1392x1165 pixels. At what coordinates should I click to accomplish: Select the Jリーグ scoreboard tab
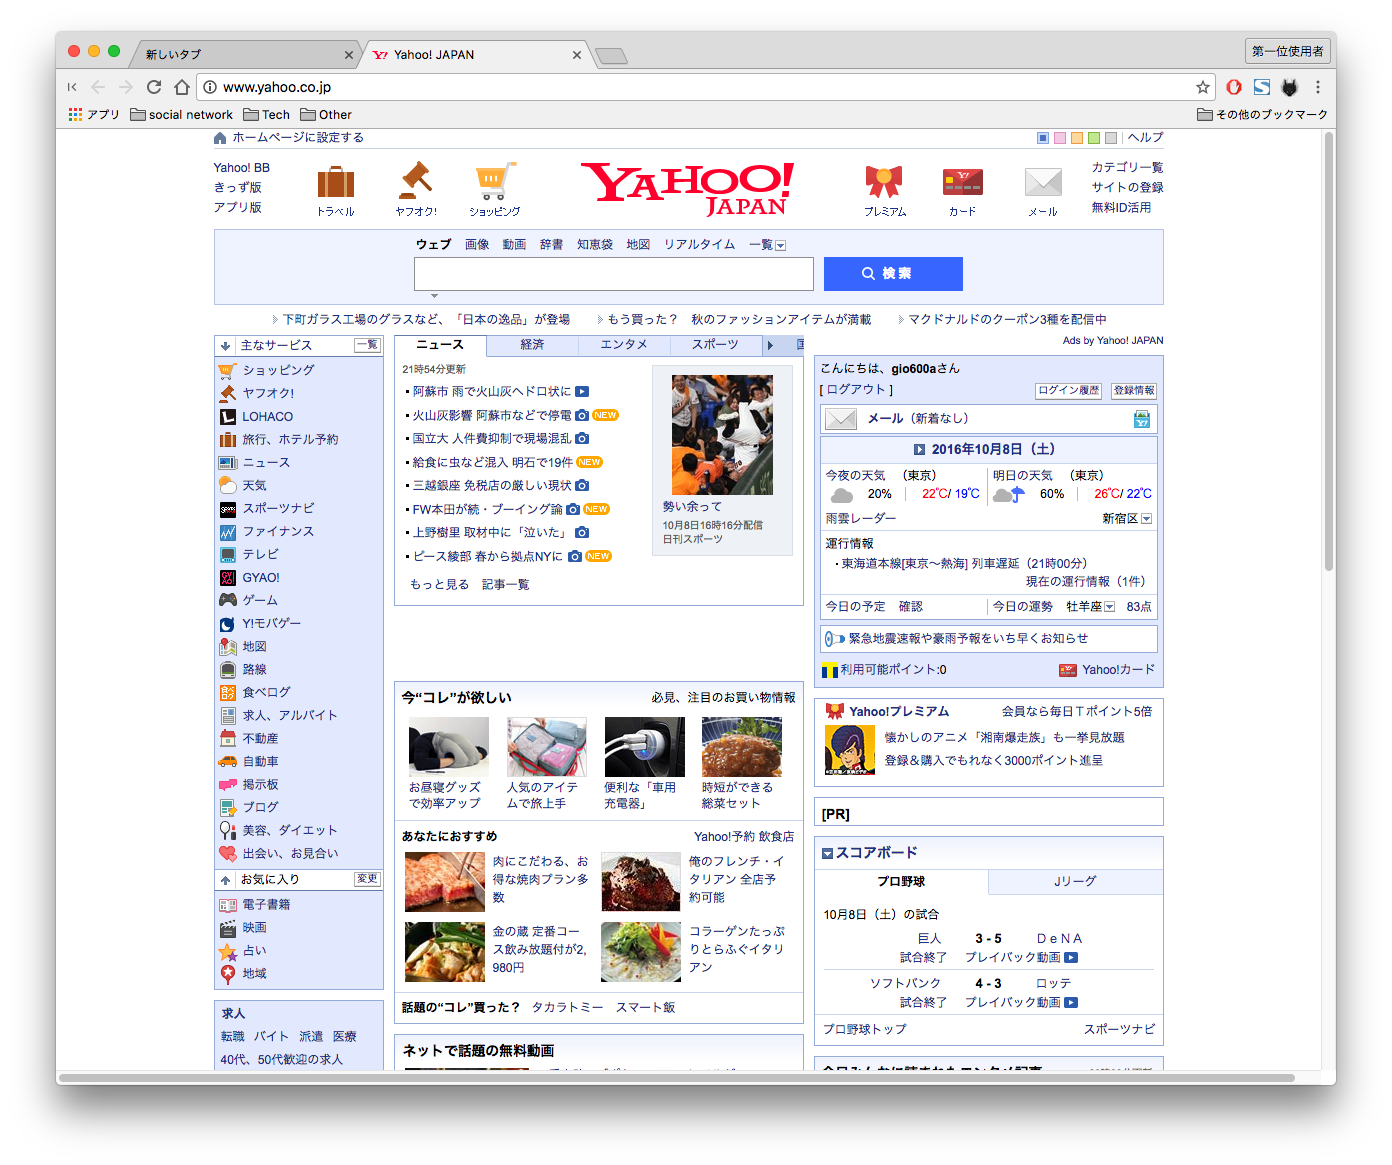(1075, 881)
